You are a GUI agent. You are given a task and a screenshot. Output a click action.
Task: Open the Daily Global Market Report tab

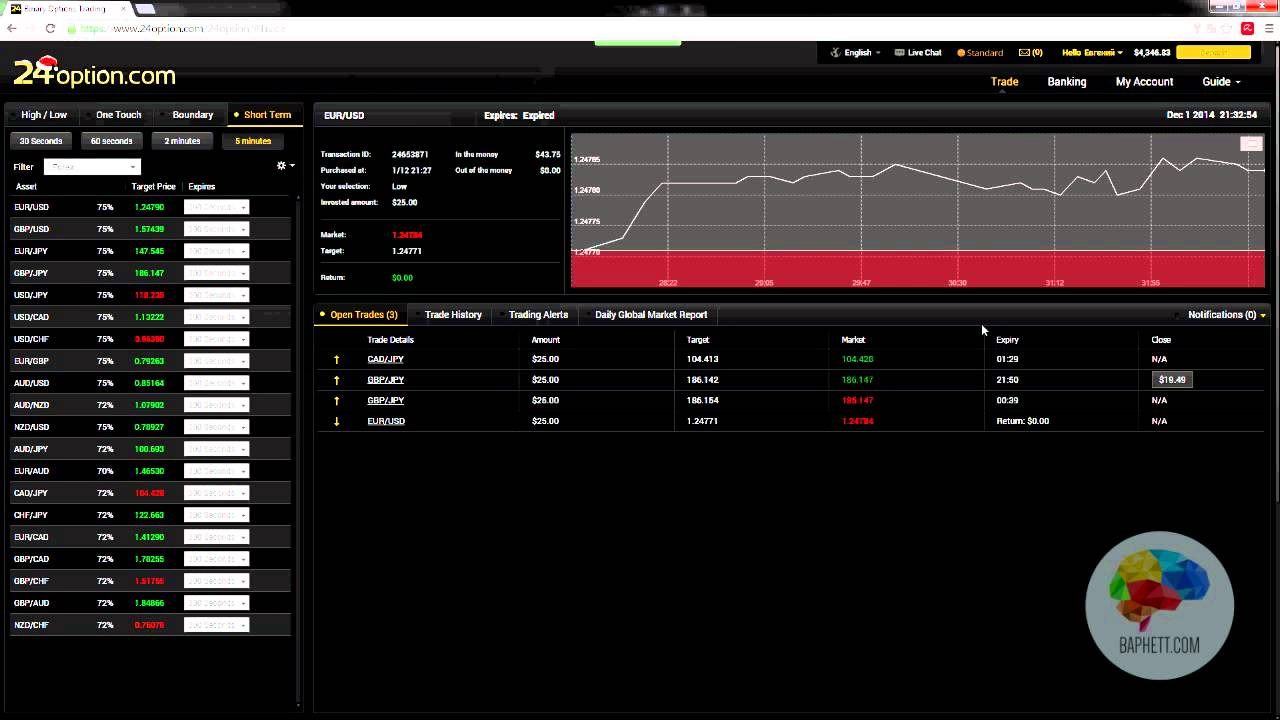[x=651, y=315]
